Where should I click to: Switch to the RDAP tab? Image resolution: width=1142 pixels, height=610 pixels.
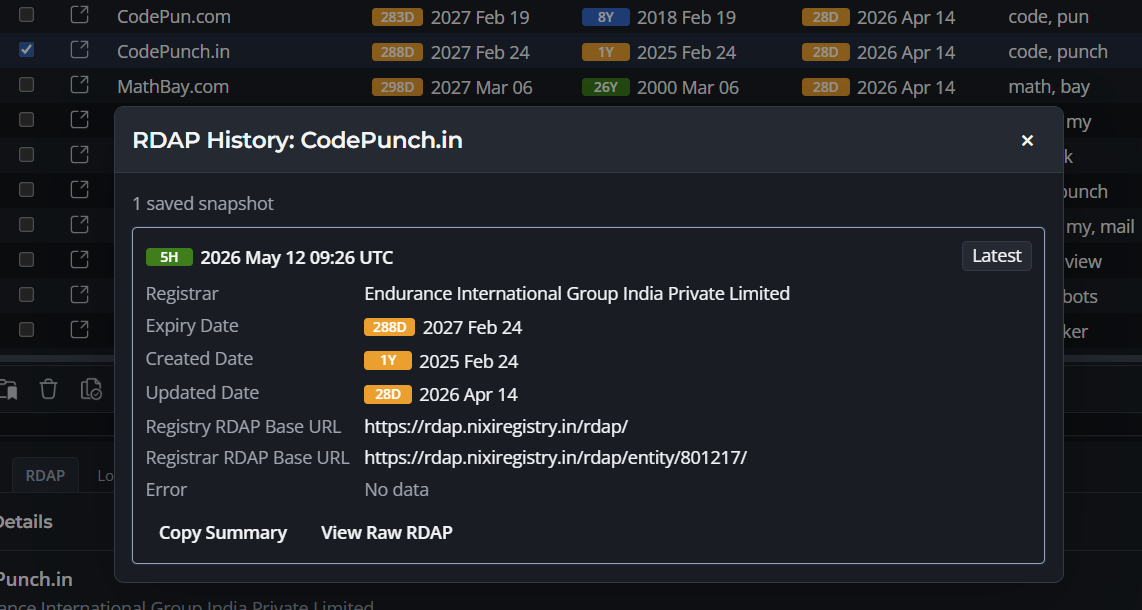pyautogui.click(x=45, y=475)
